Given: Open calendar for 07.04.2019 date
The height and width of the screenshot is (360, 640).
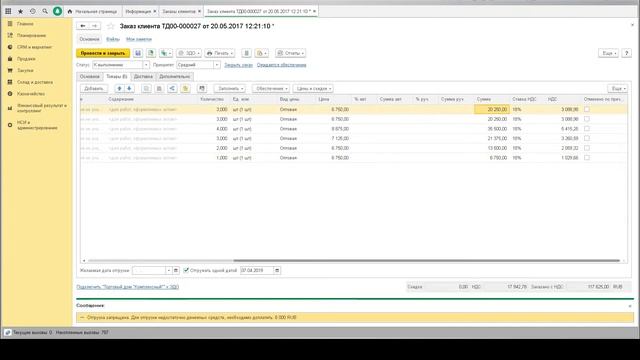Looking at the screenshot, I should pyautogui.click(x=277, y=270).
